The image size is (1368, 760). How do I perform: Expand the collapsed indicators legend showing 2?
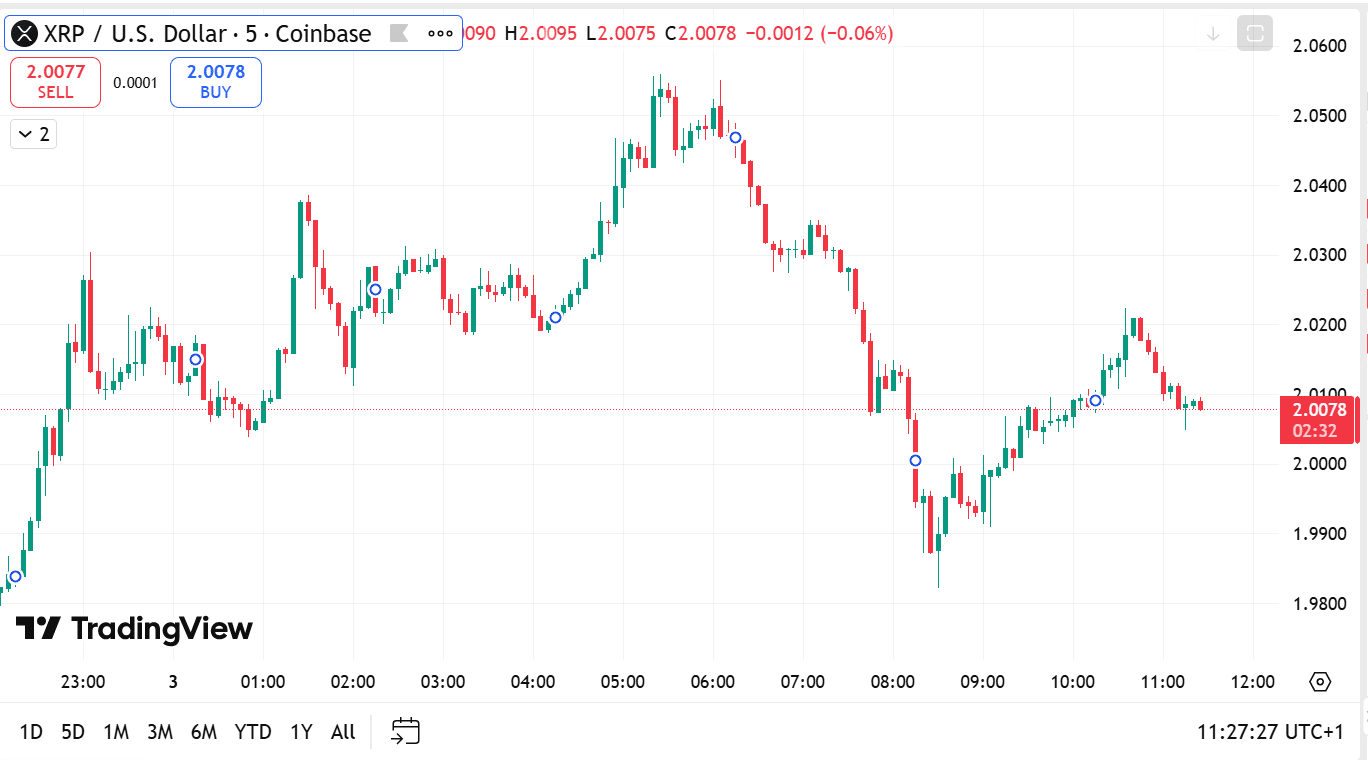(x=34, y=134)
